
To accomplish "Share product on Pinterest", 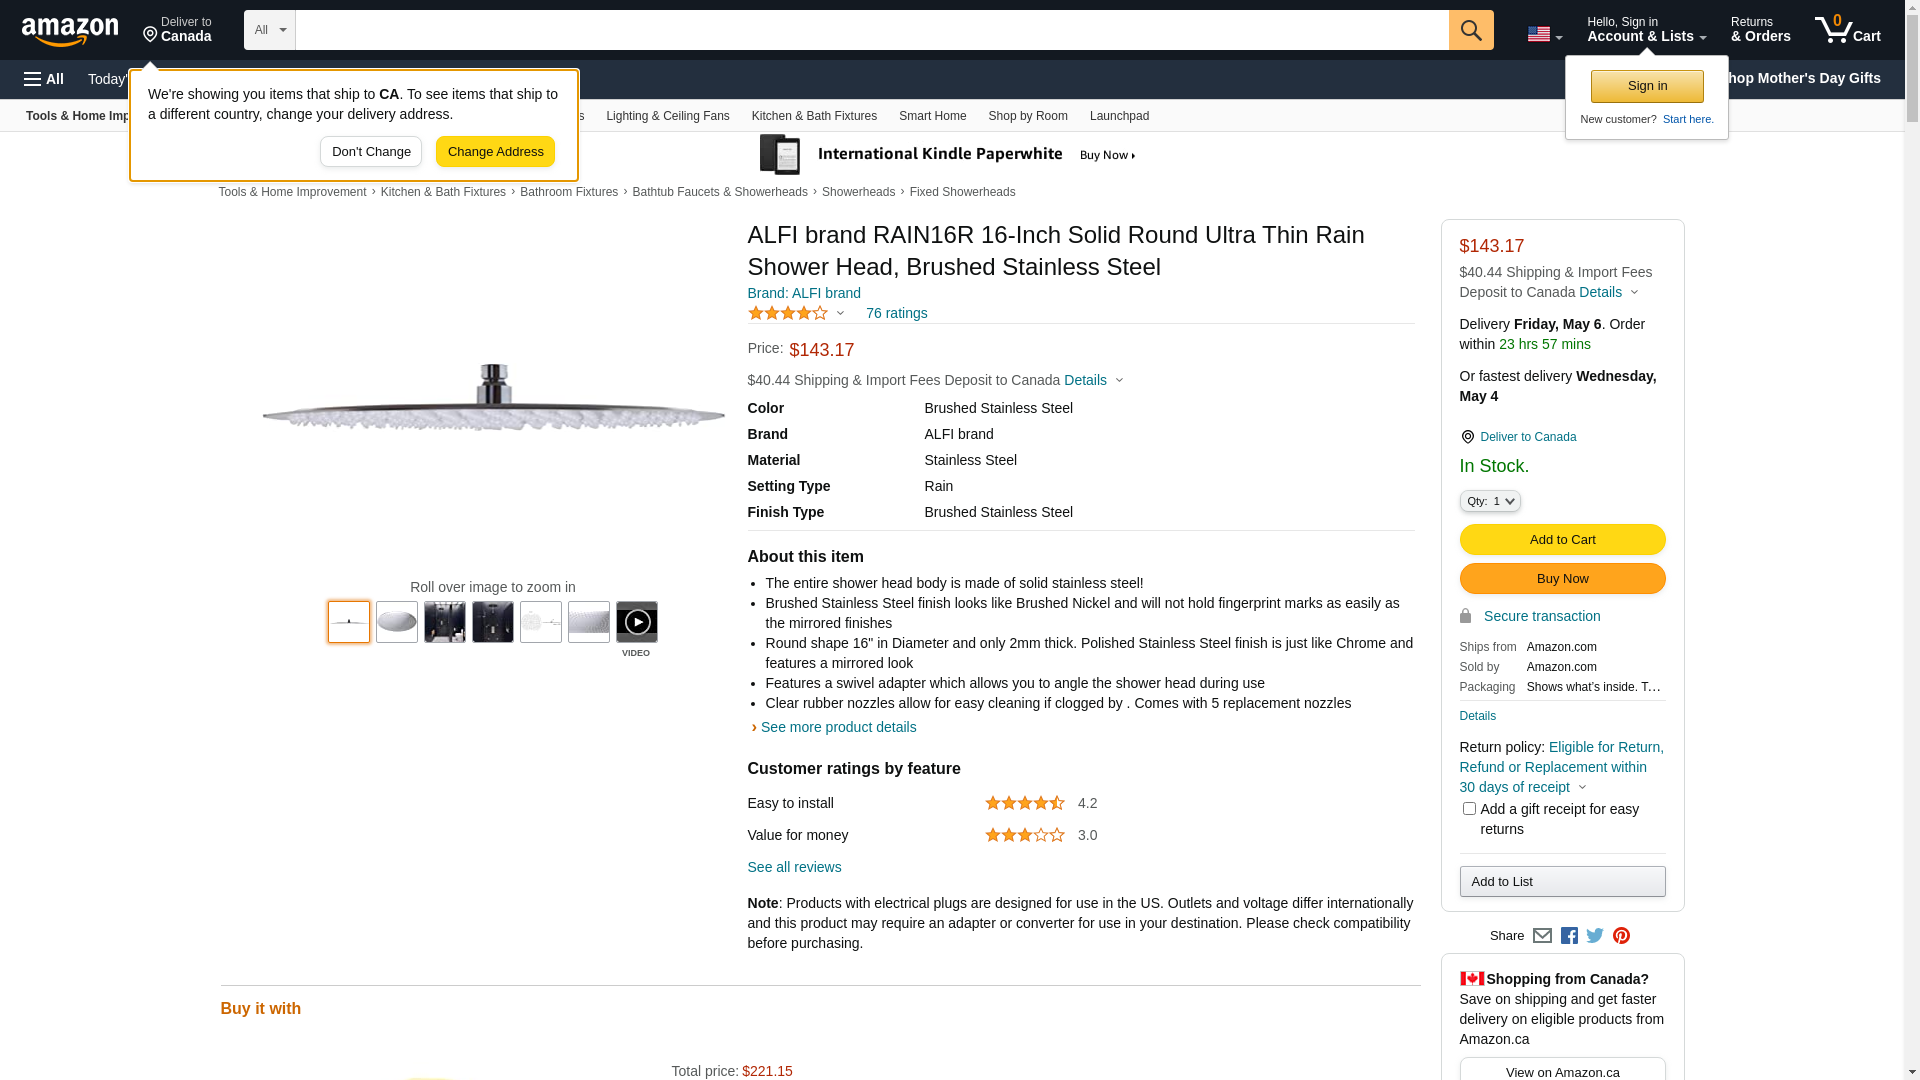I will click(x=1621, y=936).
